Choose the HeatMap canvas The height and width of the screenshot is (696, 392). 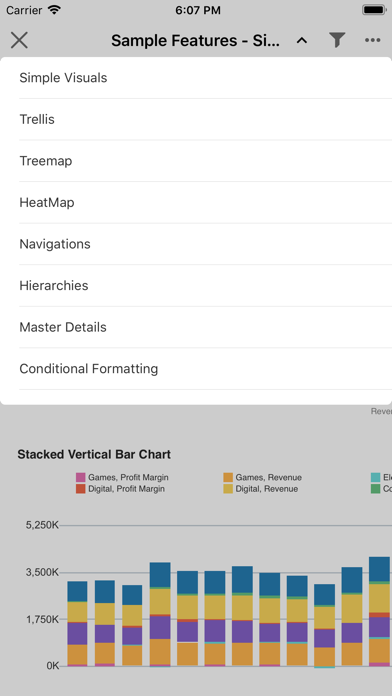pos(196,202)
